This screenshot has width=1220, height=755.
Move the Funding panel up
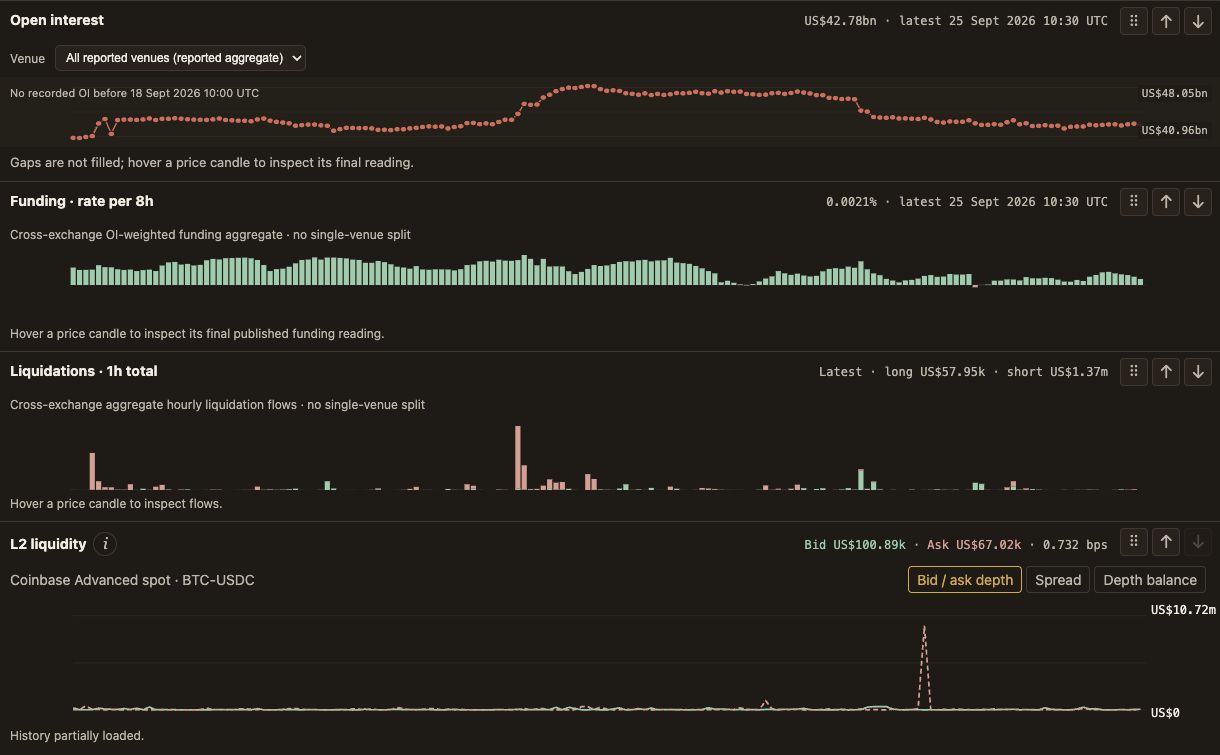1166,202
